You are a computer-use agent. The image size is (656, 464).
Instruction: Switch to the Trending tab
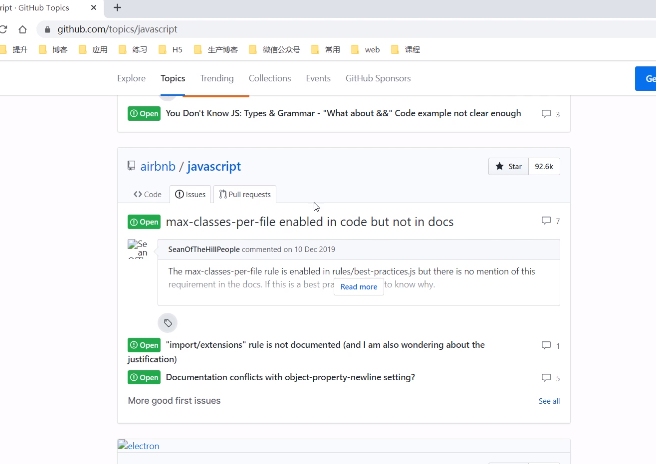pos(217,78)
